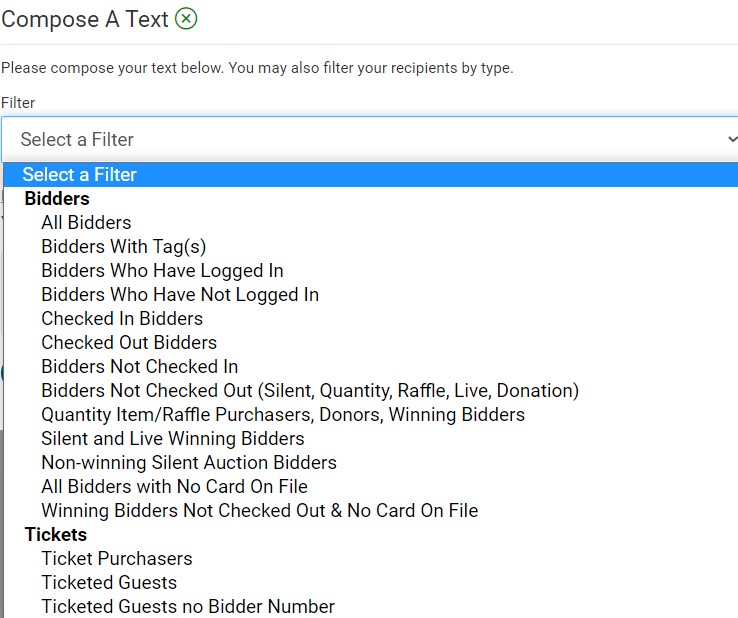The image size is (738, 618).
Task: Choose Non-winning Silent Auction Bidders
Action: [189, 462]
